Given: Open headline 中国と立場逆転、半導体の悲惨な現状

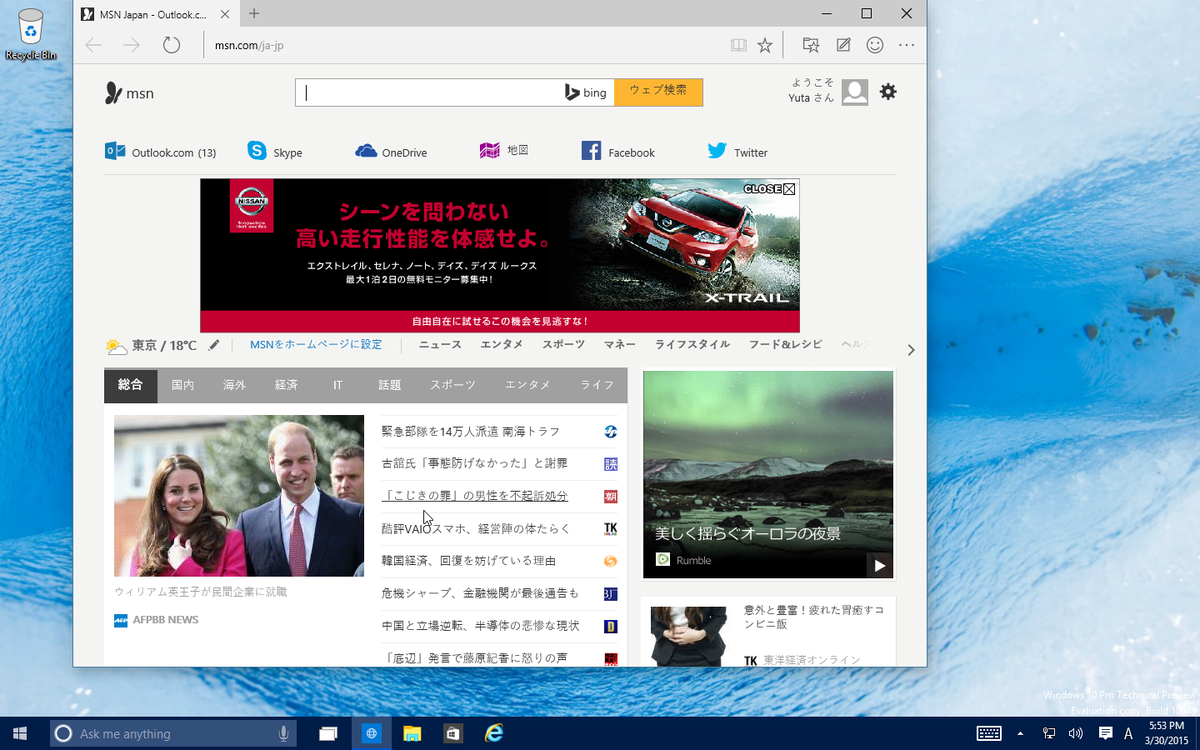Looking at the screenshot, I should tap(480, 626).
